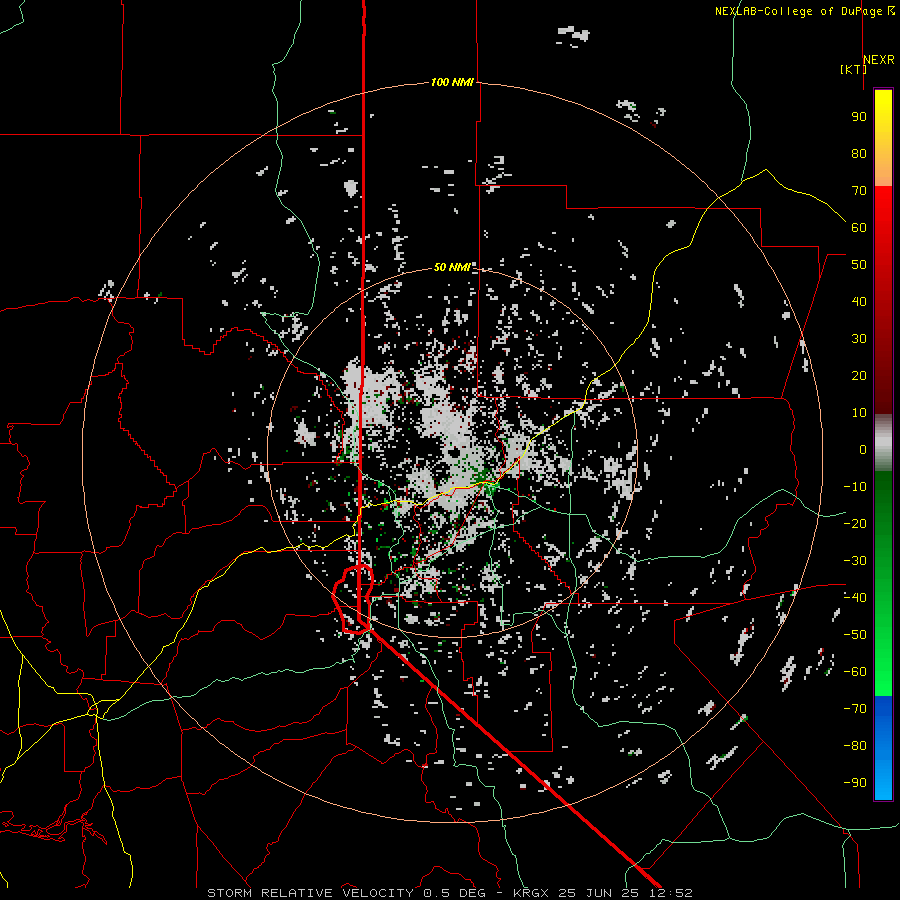
Task: Click the "NEXR" label above the color scale
Action: (x=879, y=60)
